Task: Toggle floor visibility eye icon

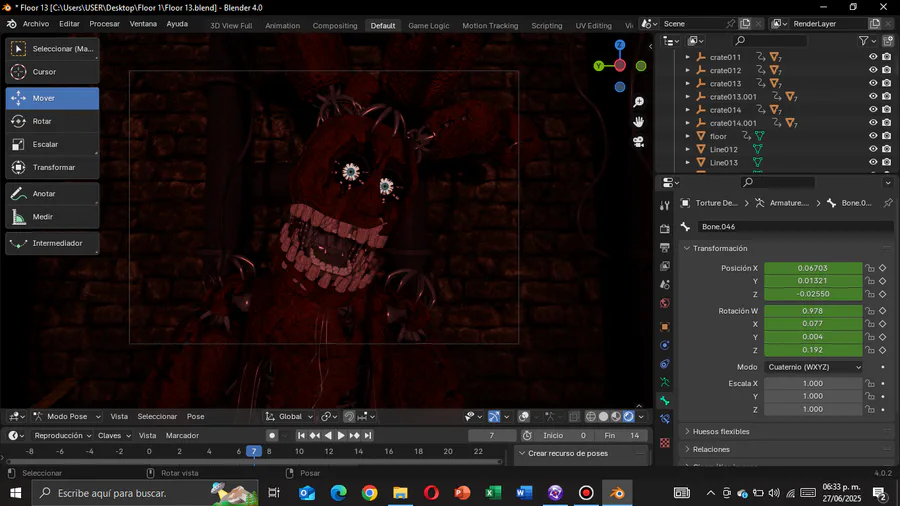Action: pyautogui.click(x=872, y=136)
